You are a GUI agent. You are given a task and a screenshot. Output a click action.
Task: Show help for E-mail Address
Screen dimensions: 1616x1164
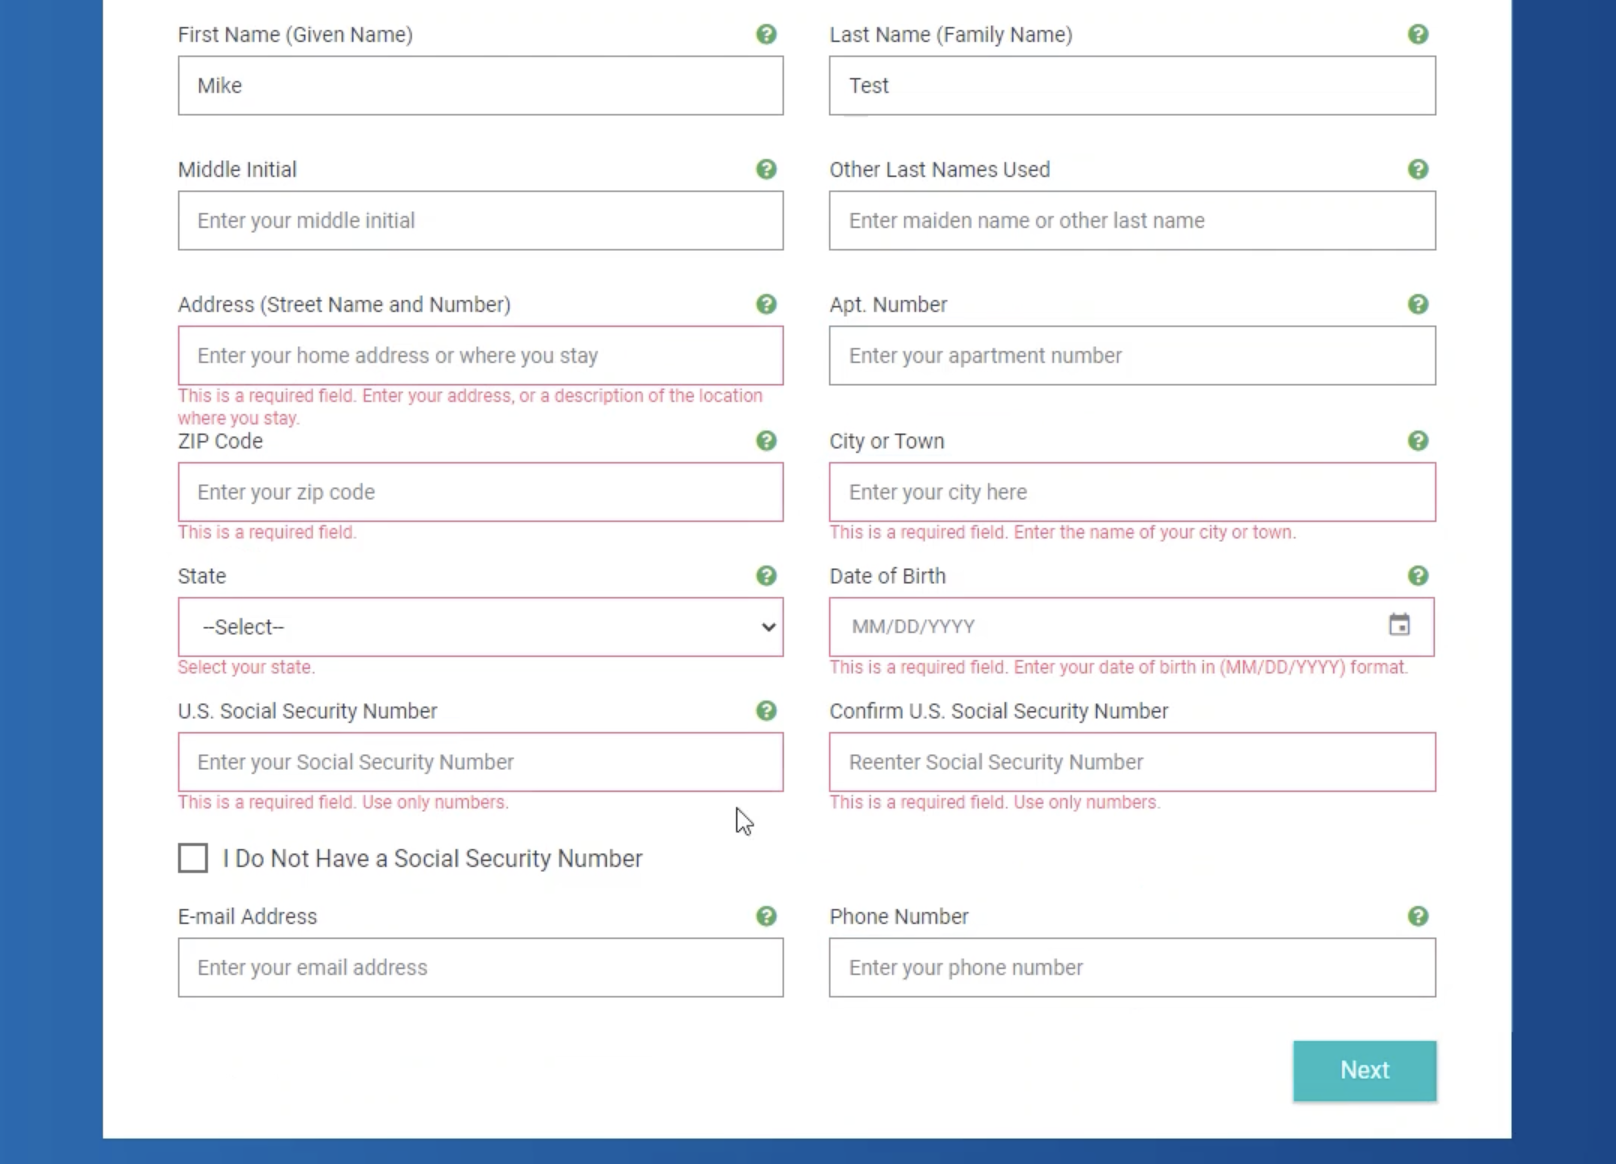[x=766, y=916]
